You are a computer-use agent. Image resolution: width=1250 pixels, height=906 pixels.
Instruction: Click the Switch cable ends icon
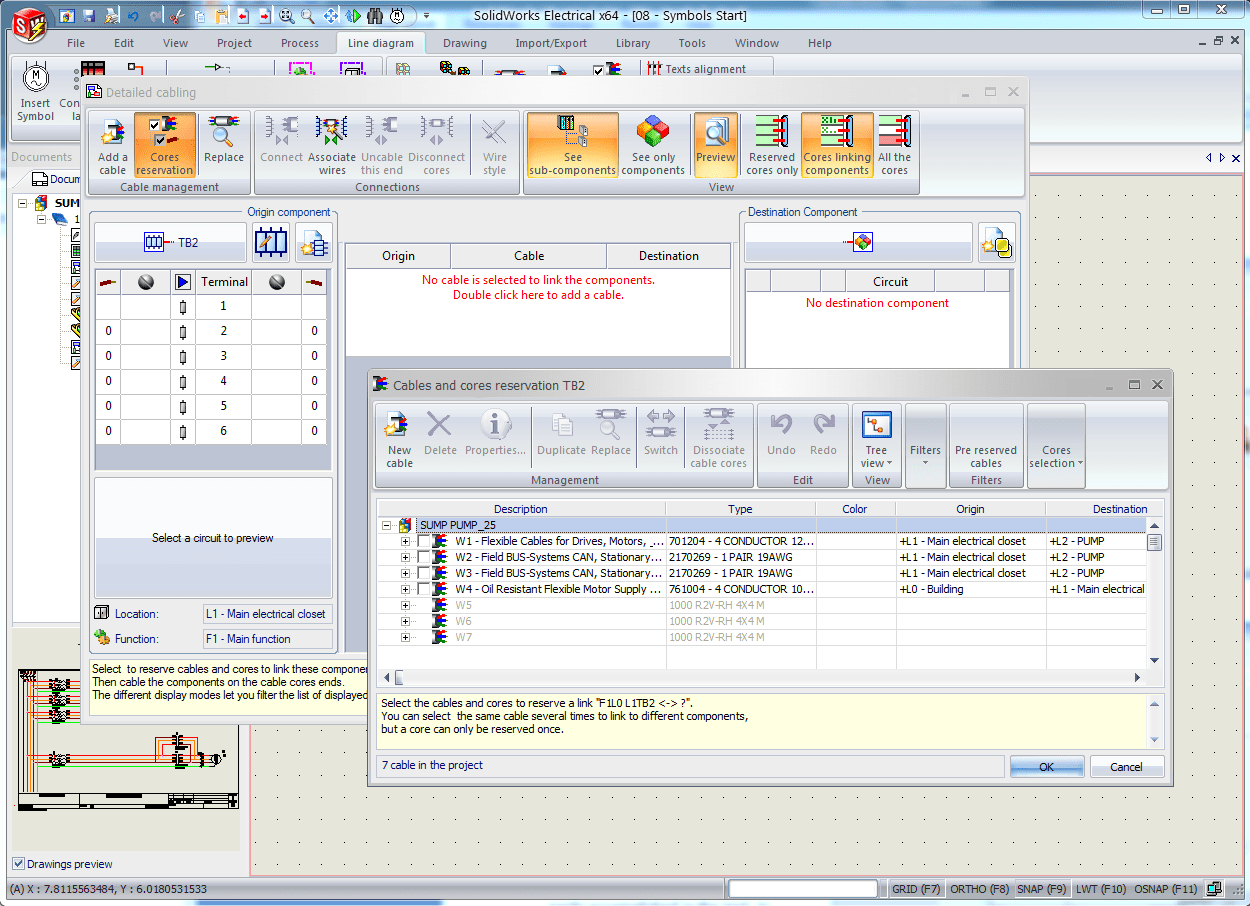click(x=661, y=435)
